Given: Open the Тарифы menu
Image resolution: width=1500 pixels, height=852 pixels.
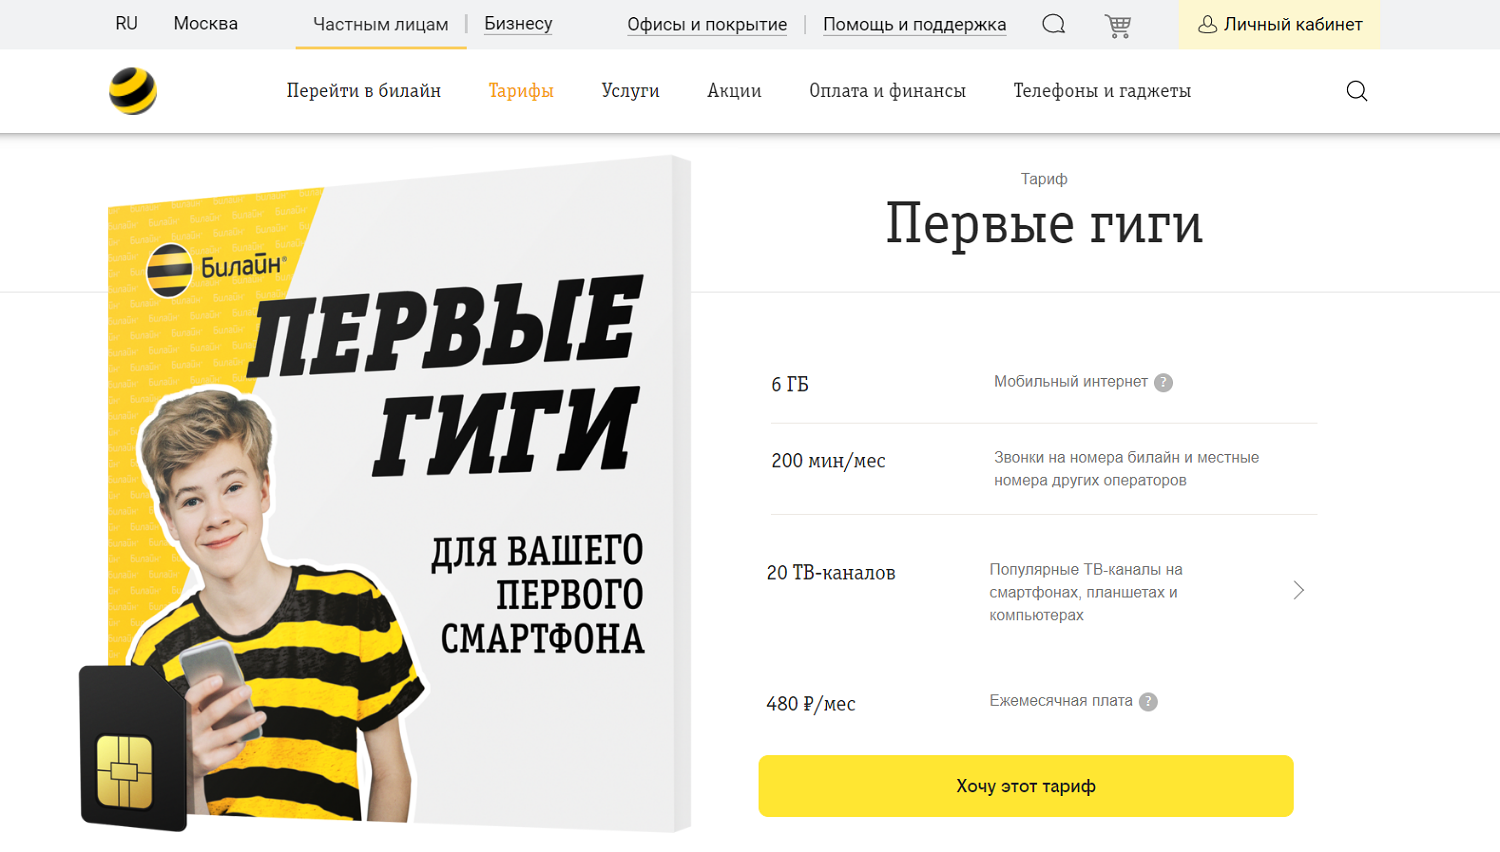Looking at the screenshot, I should (x=521, y=91).
